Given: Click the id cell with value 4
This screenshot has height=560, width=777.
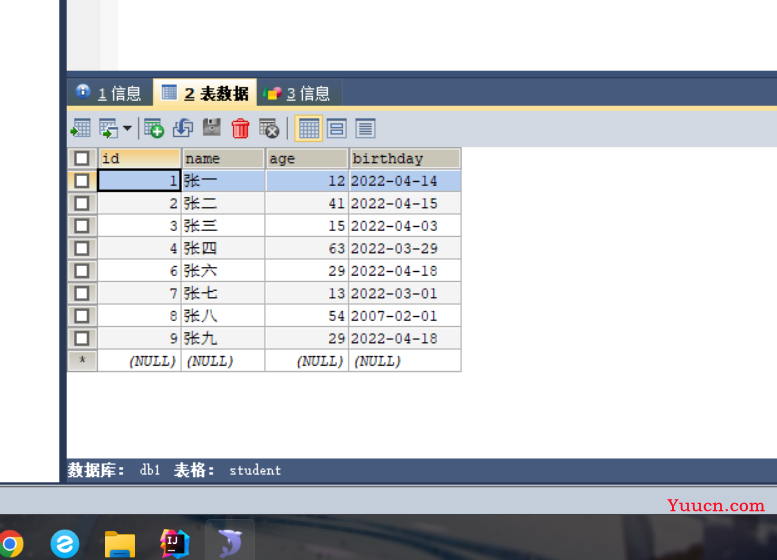Looking at the screenshot, I should point(139,248).
